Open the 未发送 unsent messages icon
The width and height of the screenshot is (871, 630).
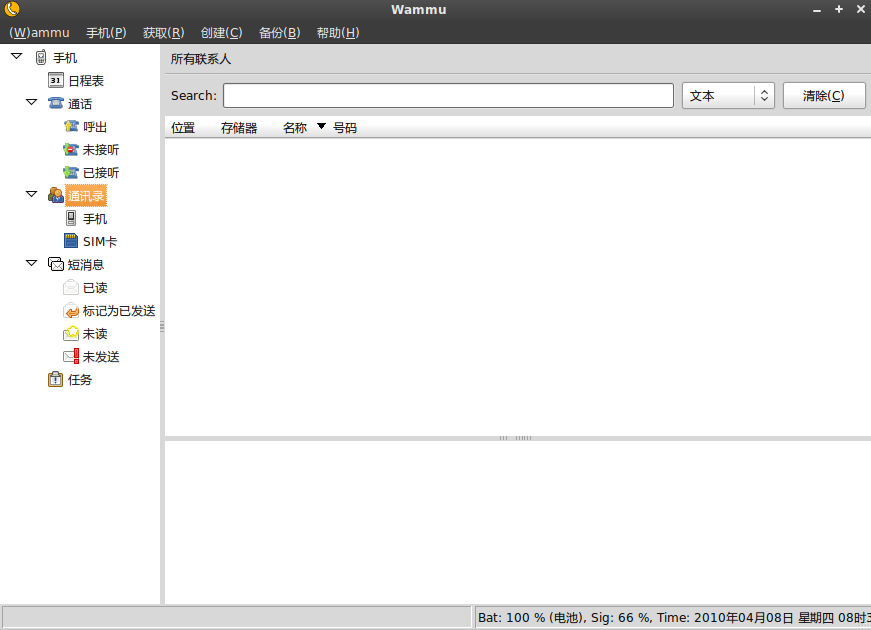click(x=71, y=357)
